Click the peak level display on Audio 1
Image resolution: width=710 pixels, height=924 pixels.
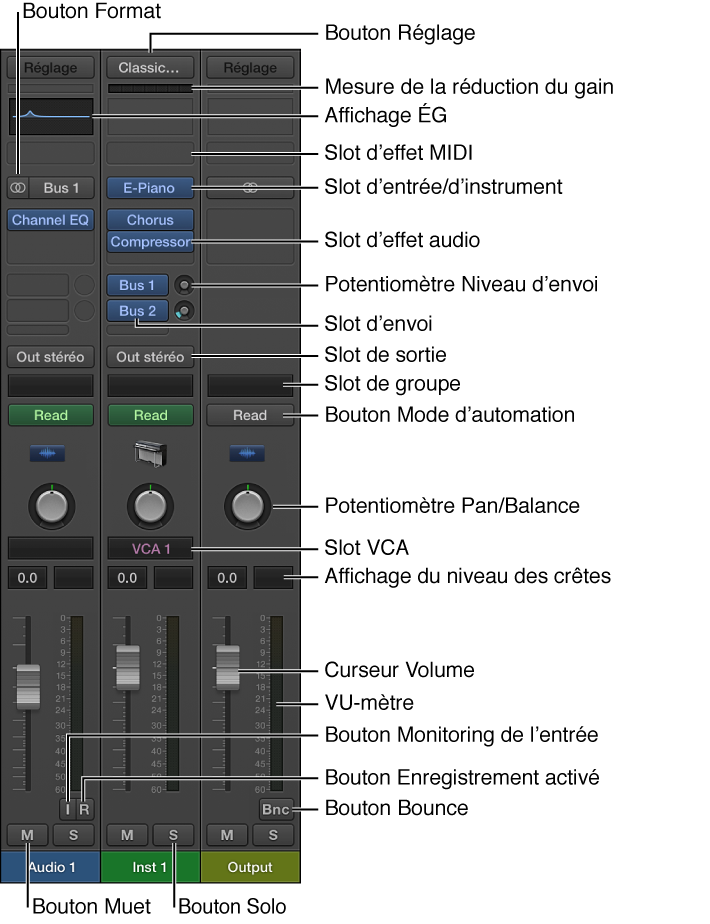coord(74,578)
